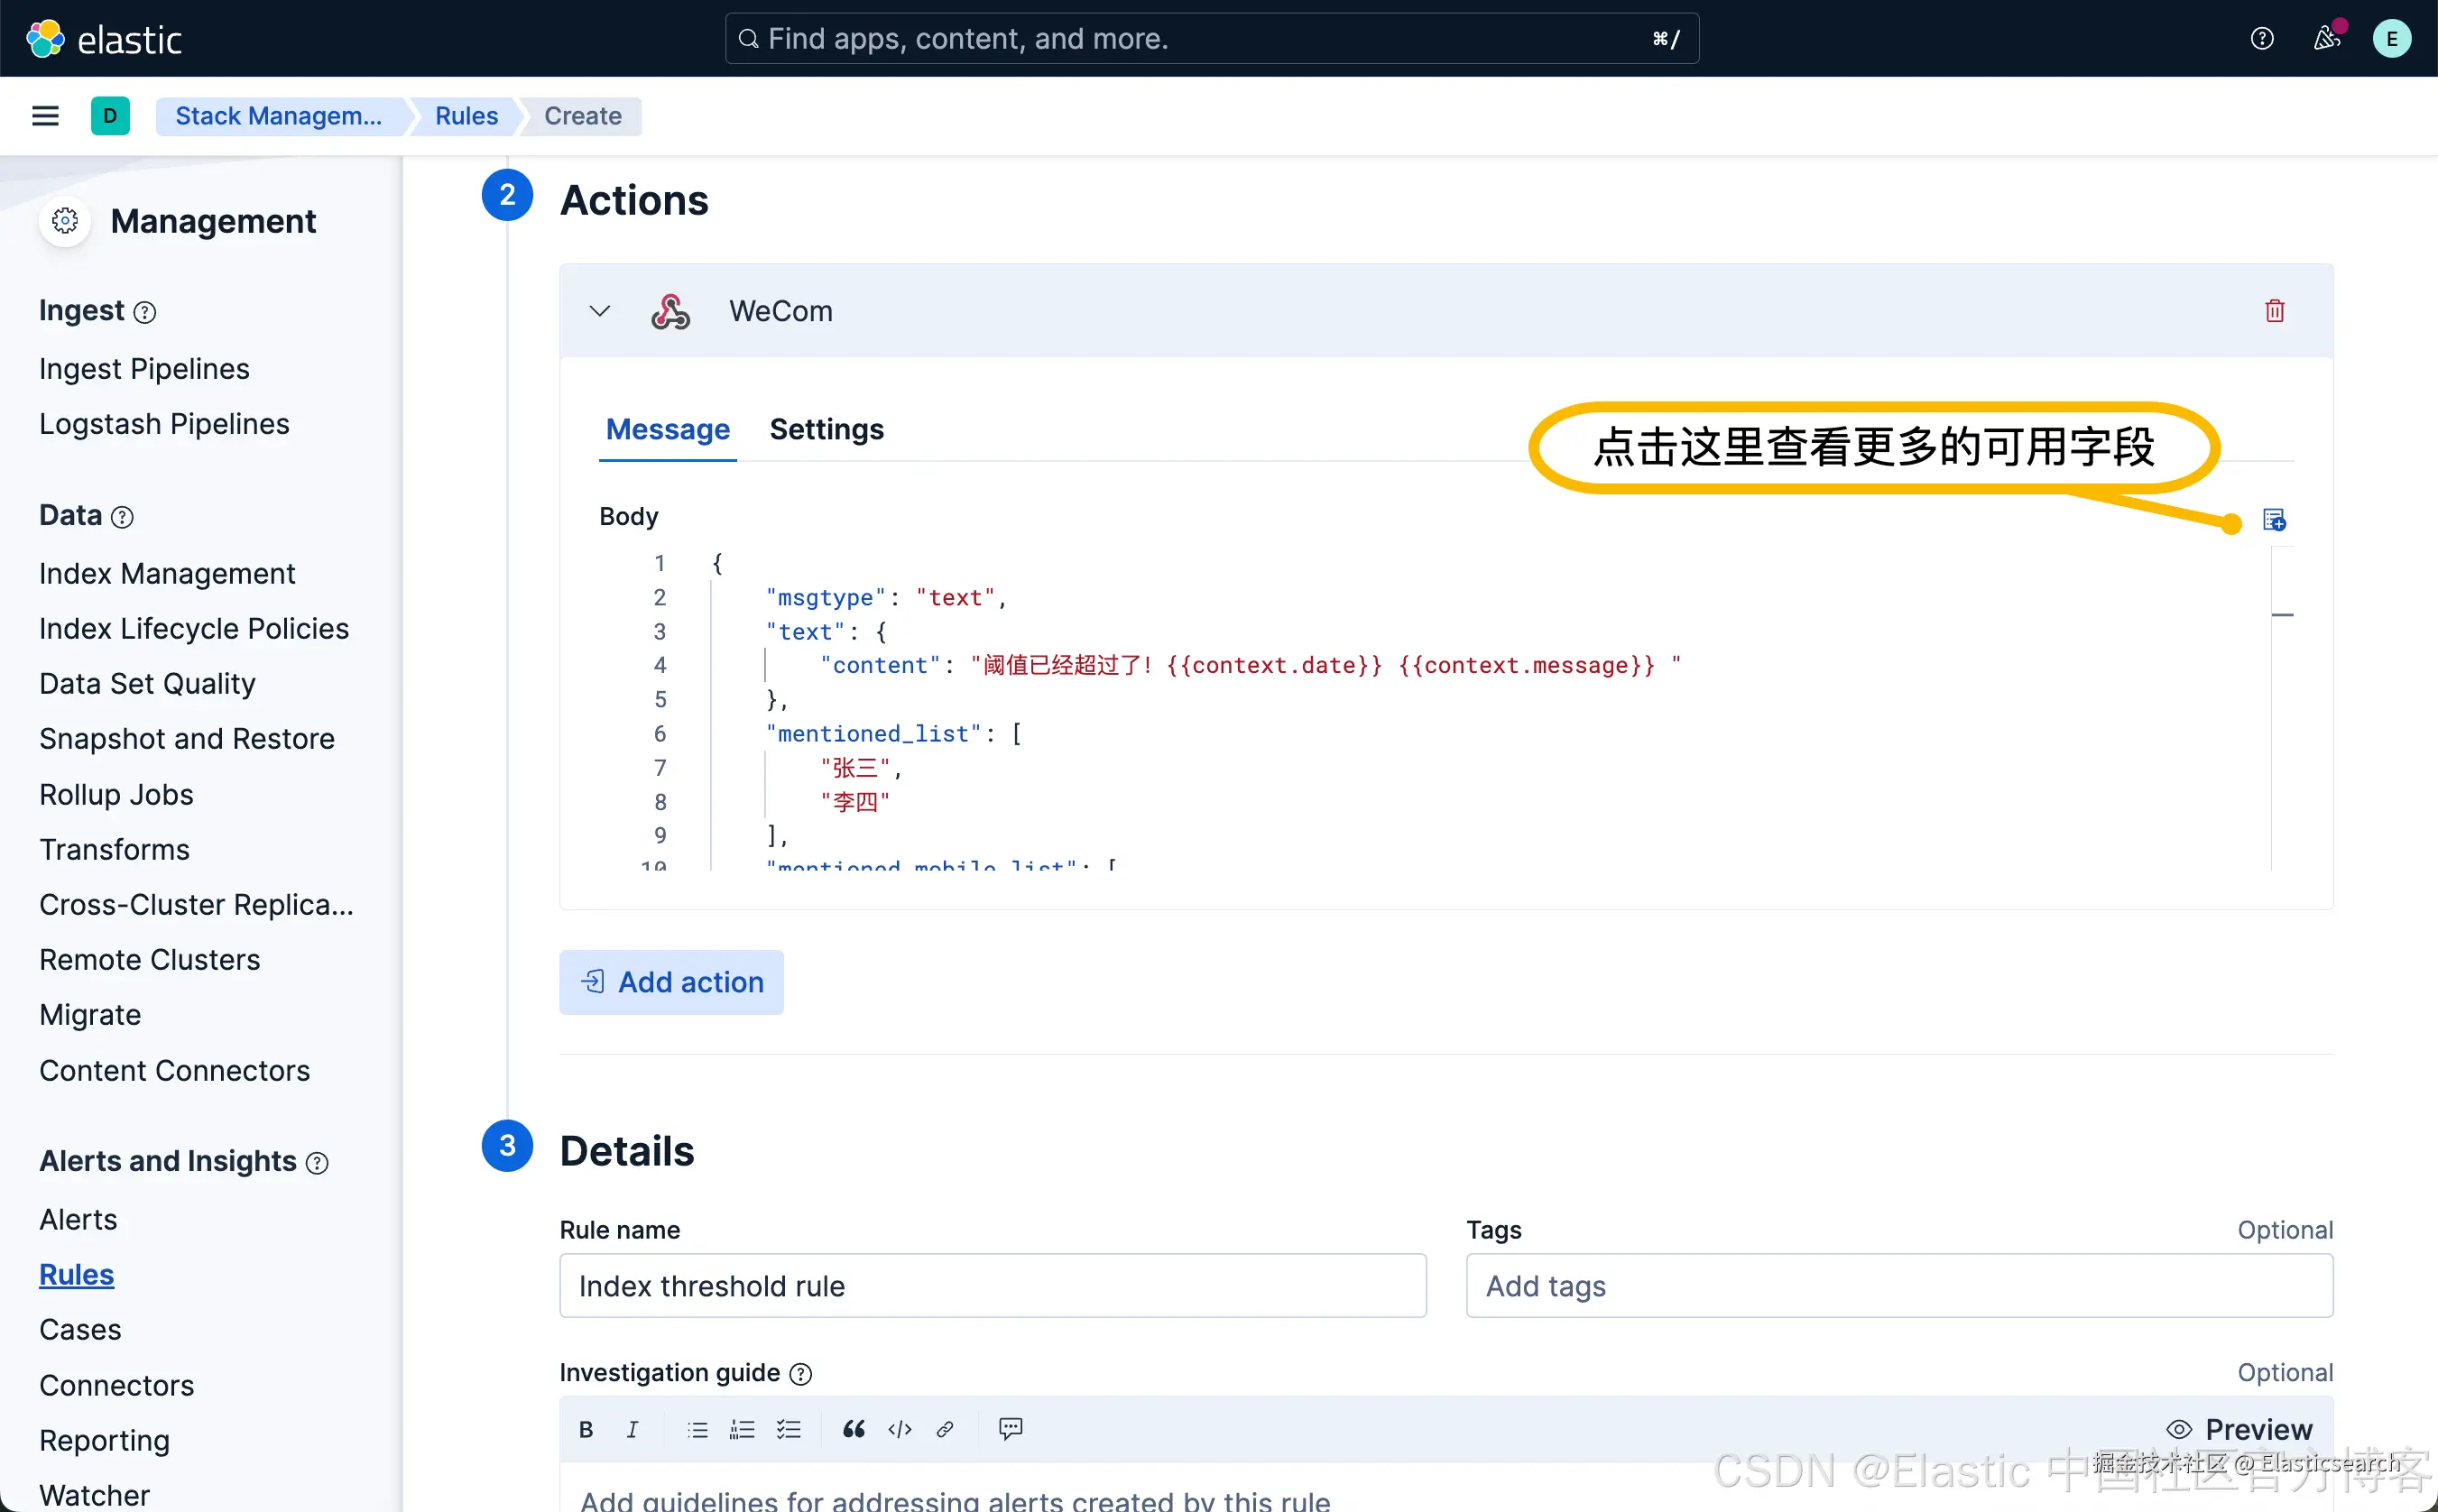2438x1512 pixels.
Task: Click the italic formatting icon
Action: click(632, 1429)
